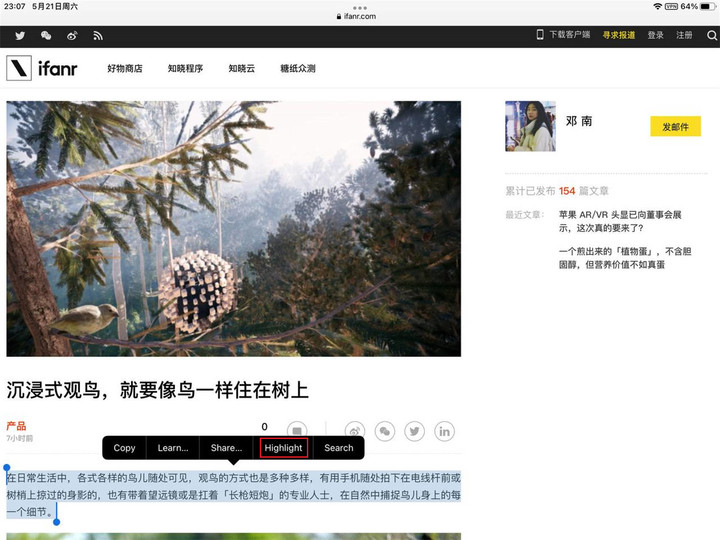Open the search magnifier icon
This screenshot has width=720, height=540.
[712, 35]
